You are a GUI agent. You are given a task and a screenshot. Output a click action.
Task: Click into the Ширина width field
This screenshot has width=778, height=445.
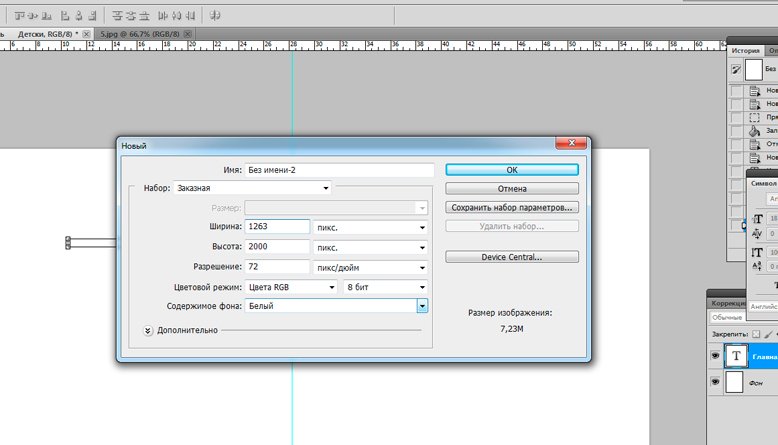(277, 227)
